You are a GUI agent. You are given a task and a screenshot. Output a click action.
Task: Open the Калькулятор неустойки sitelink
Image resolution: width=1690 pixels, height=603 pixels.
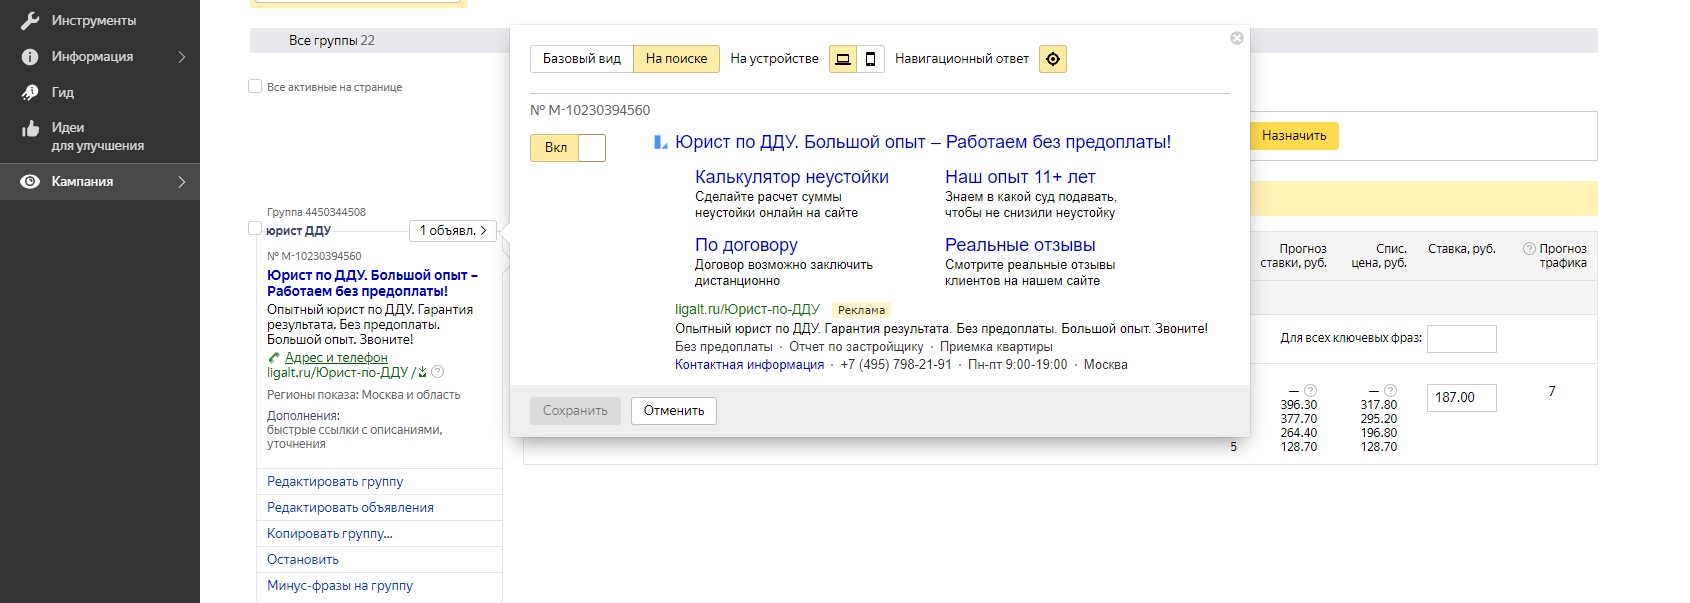pos(792,177)
